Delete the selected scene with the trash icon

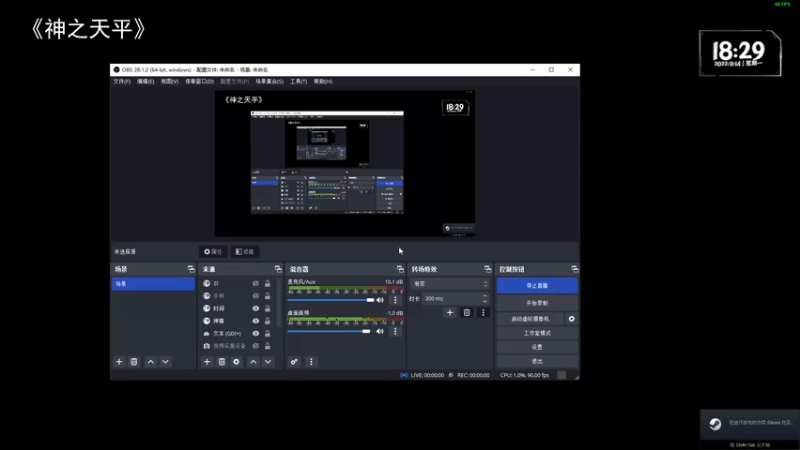(x=134, y=362)
